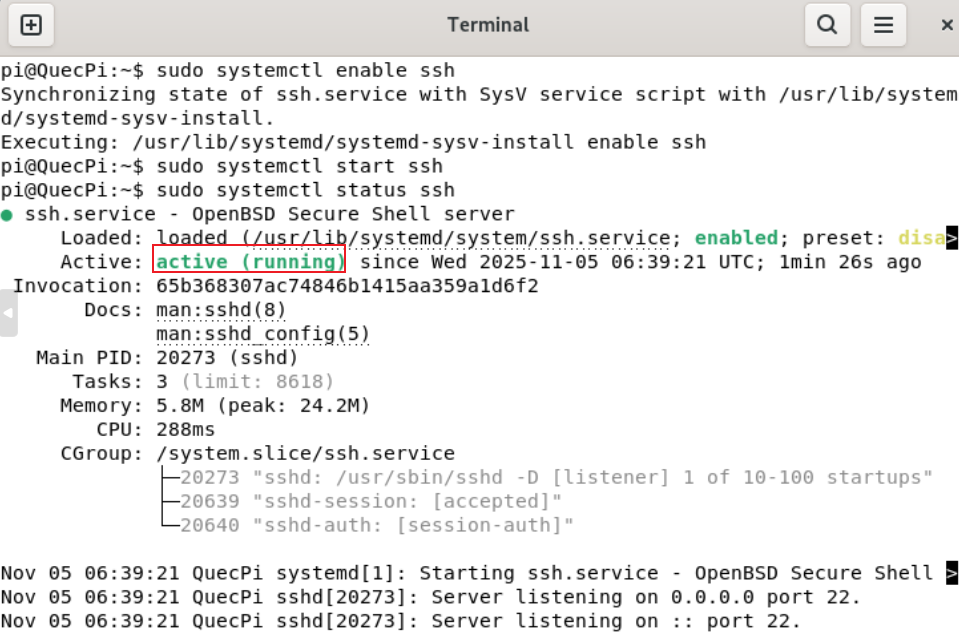Open the man:sshd_config(5) link
The height and width of the screenshot is (633, 959).
click(x=263, y=334)
